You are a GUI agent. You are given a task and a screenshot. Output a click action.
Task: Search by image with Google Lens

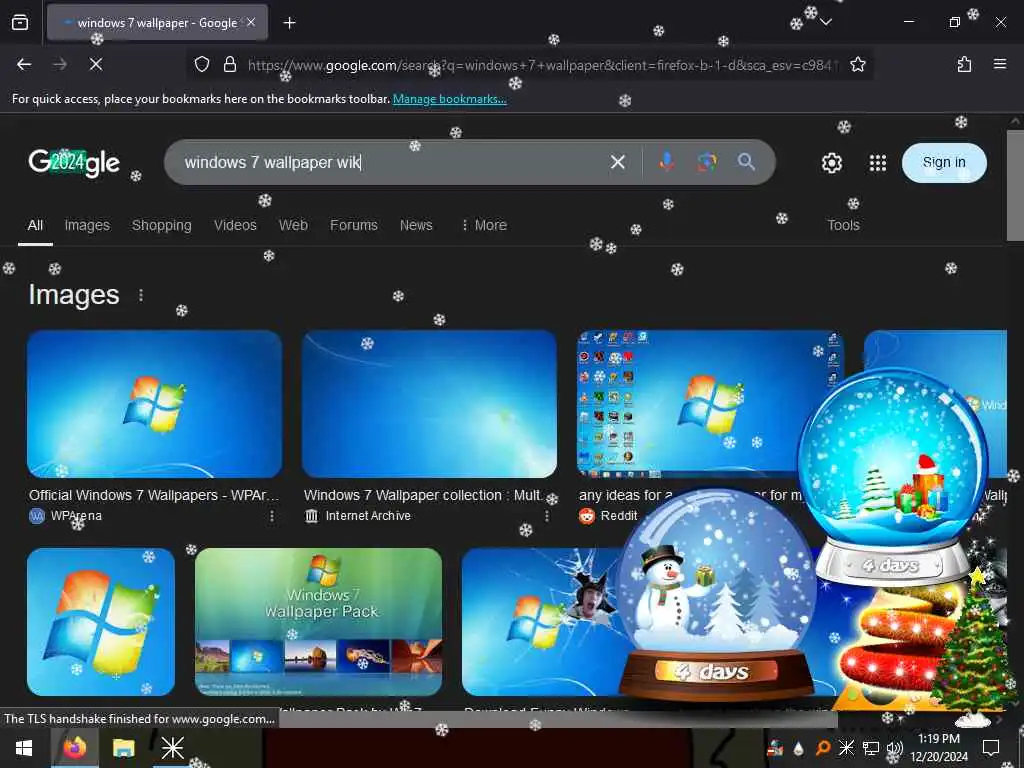tap(707, 162)
